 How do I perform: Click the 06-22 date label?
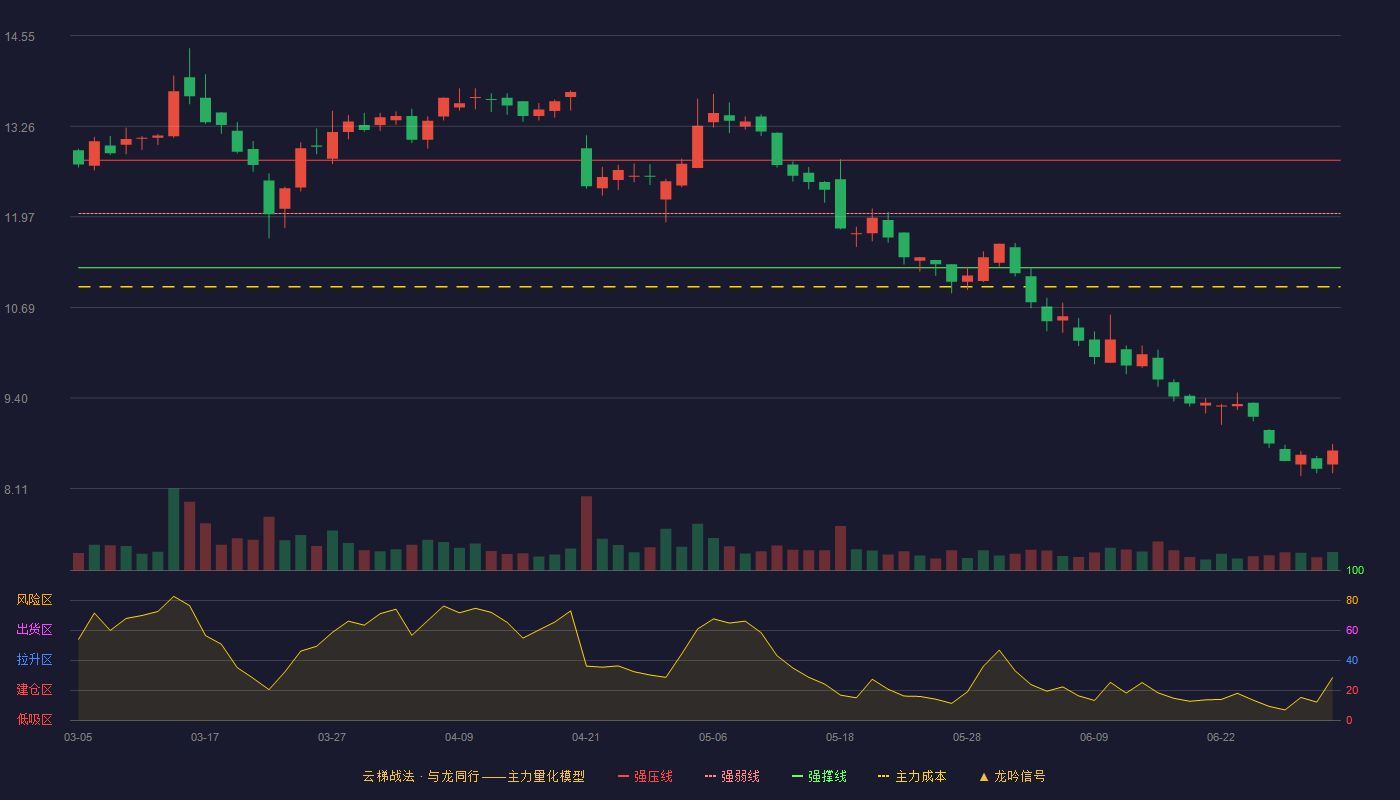(1221, 737)
